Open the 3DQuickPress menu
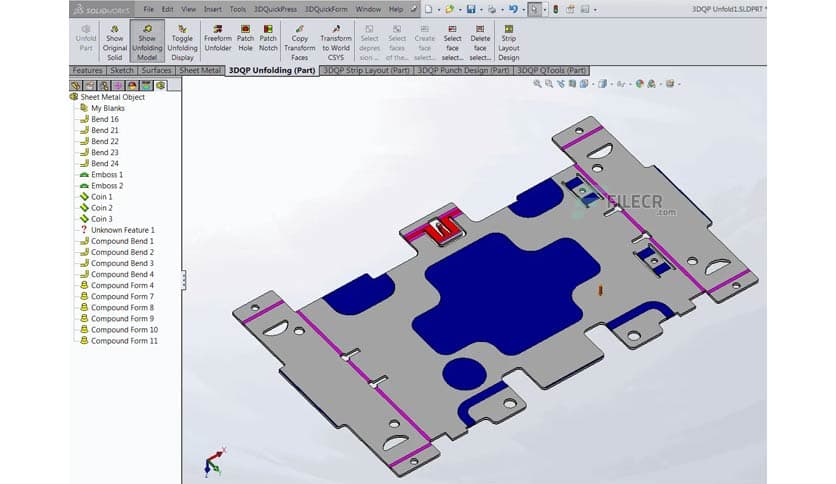 [x=275, y=9]
